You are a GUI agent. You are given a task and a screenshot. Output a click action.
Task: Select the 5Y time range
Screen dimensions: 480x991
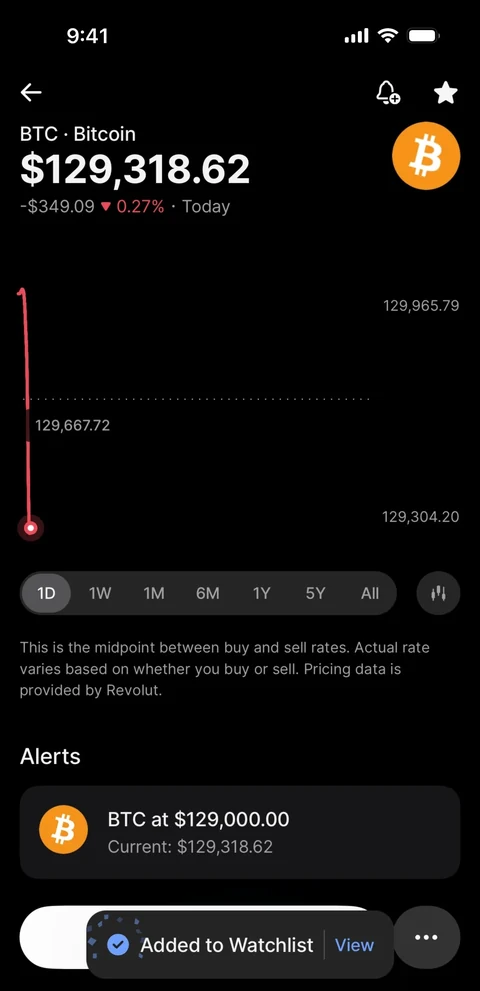pyautogui.click(x=315, y=593)
